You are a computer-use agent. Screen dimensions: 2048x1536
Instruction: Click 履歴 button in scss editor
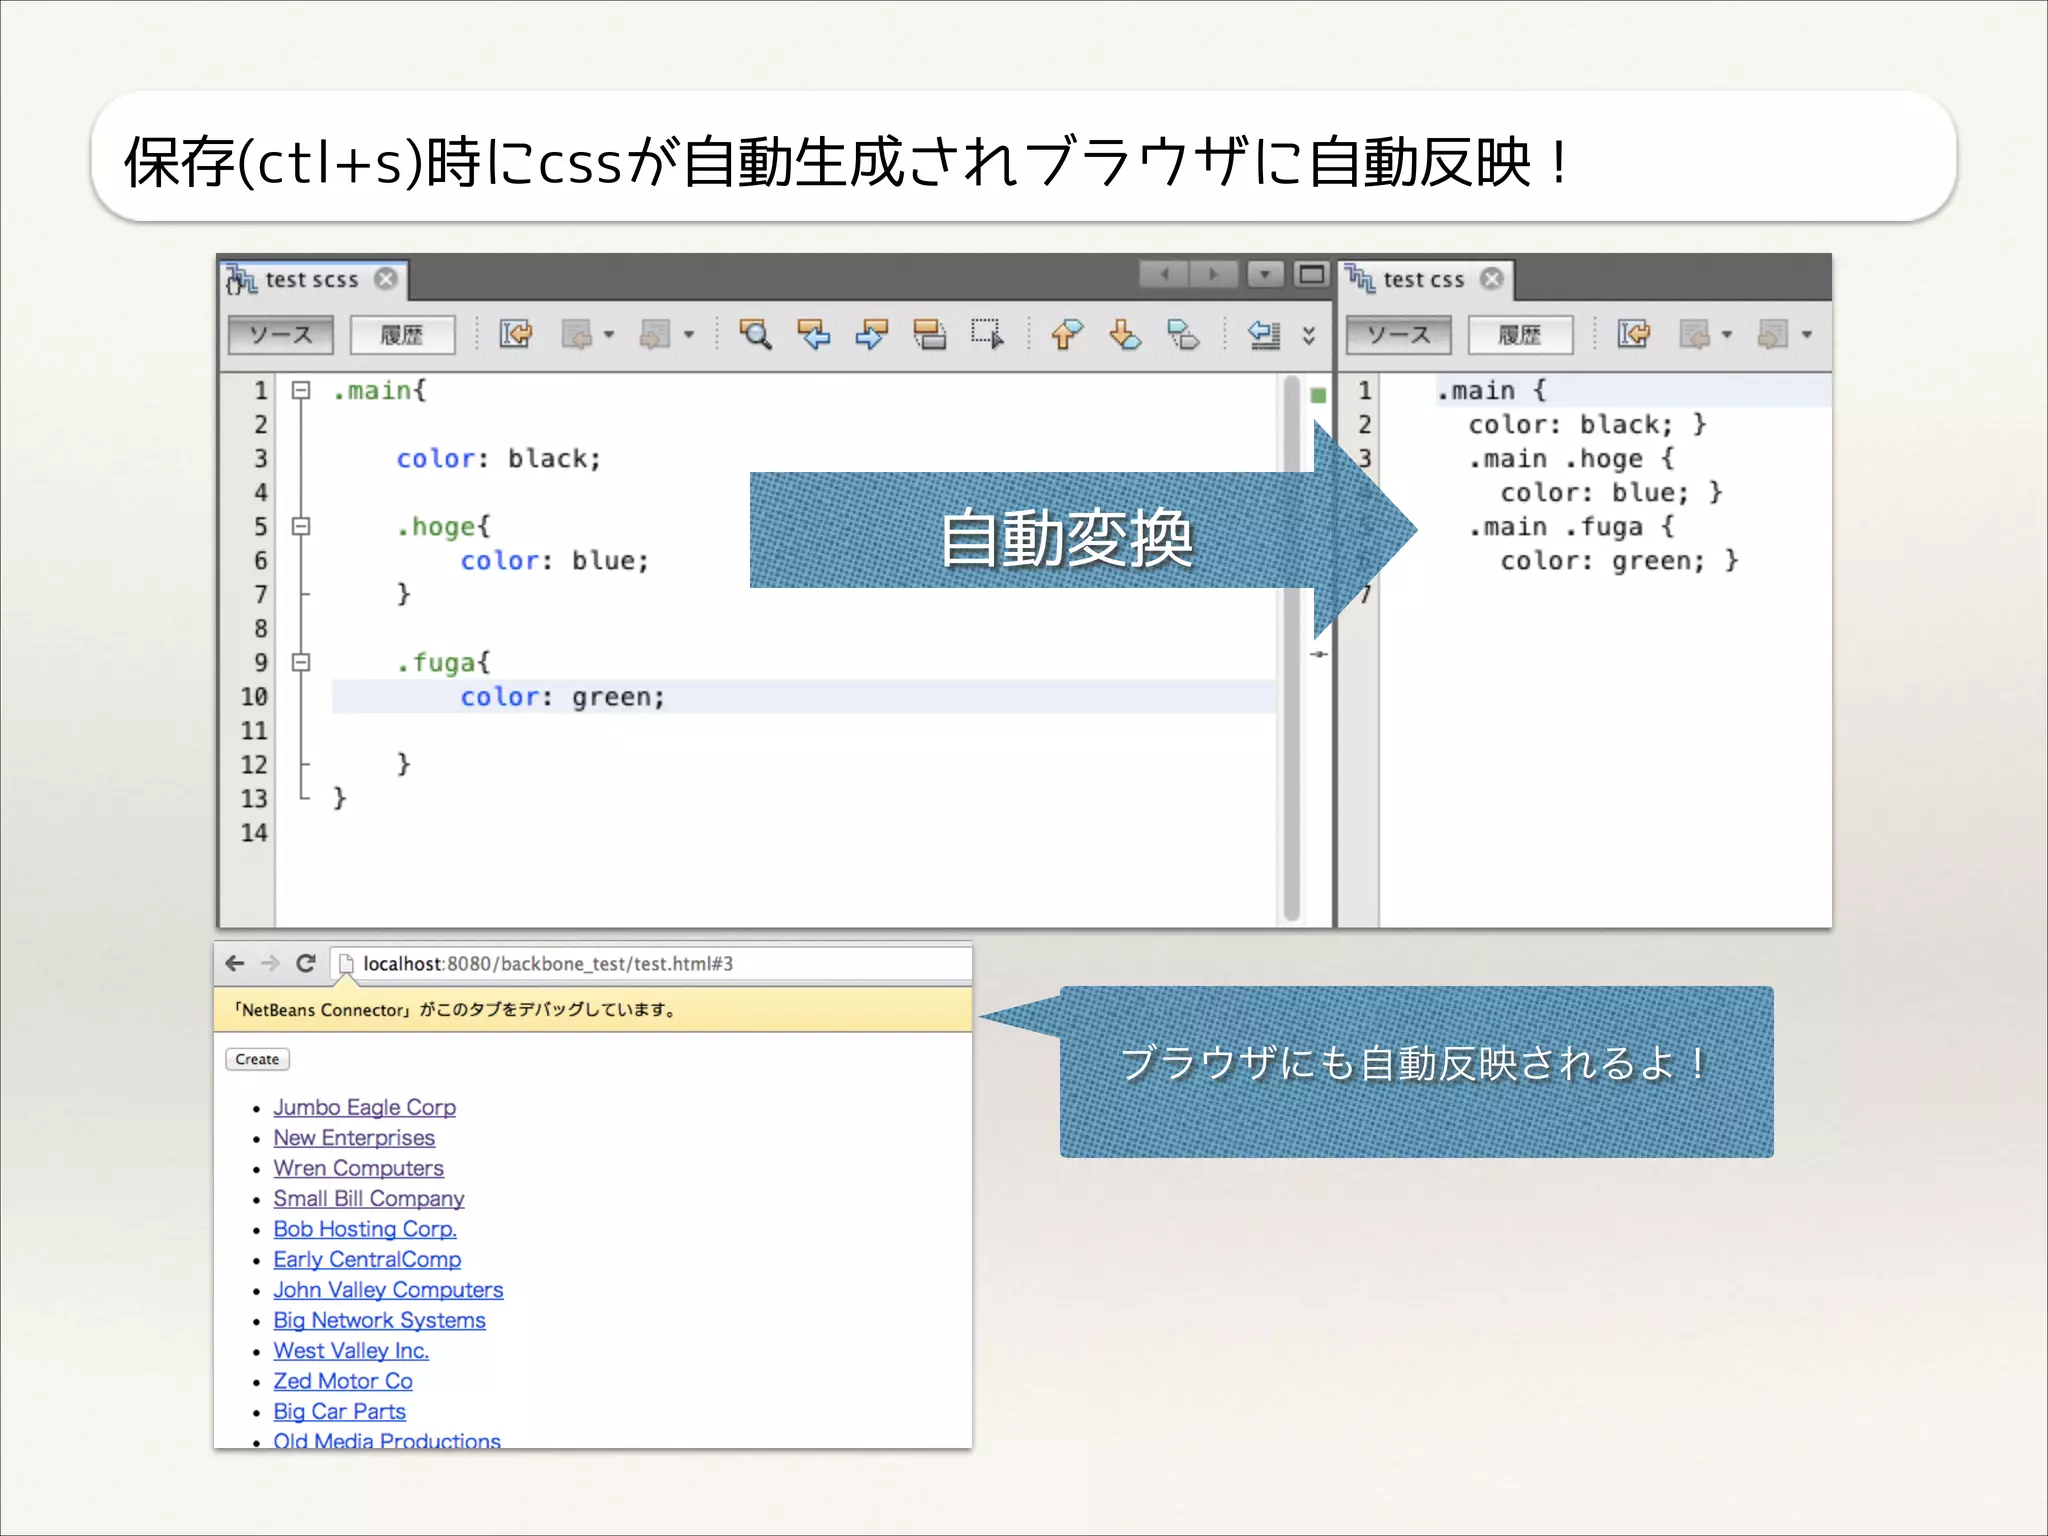pyautogui.click(x=402, y=335)
